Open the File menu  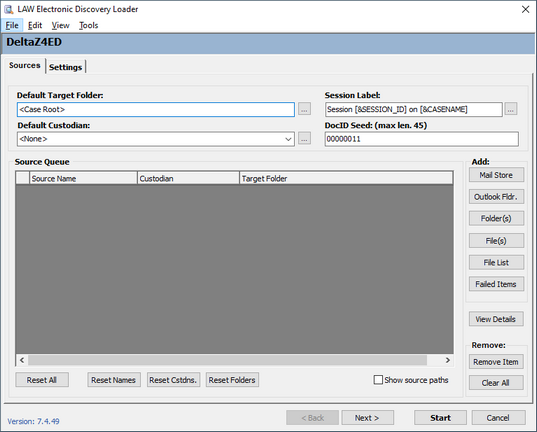click(12, 25)
